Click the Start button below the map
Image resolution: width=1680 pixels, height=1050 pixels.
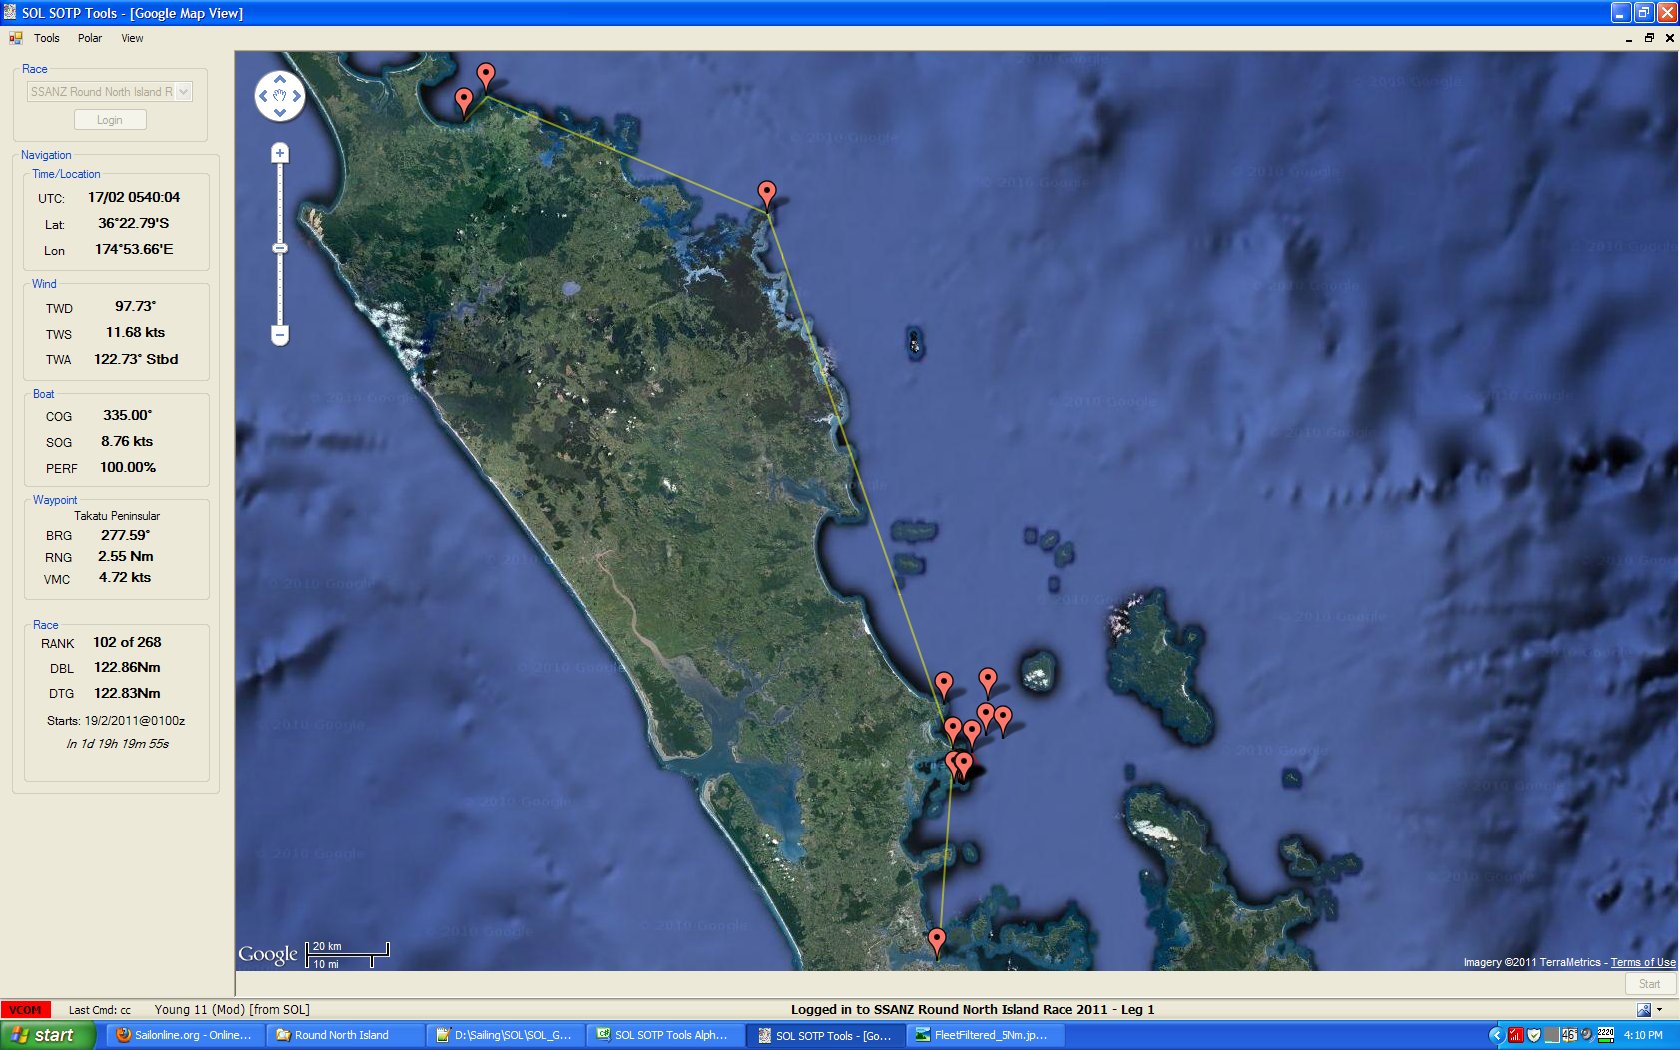click(x=1649, y=984)
